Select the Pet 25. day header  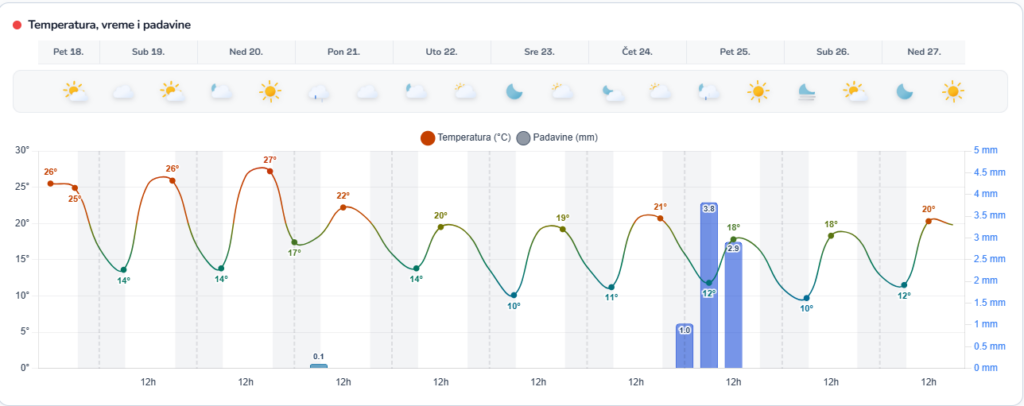[x=735, y=52]
